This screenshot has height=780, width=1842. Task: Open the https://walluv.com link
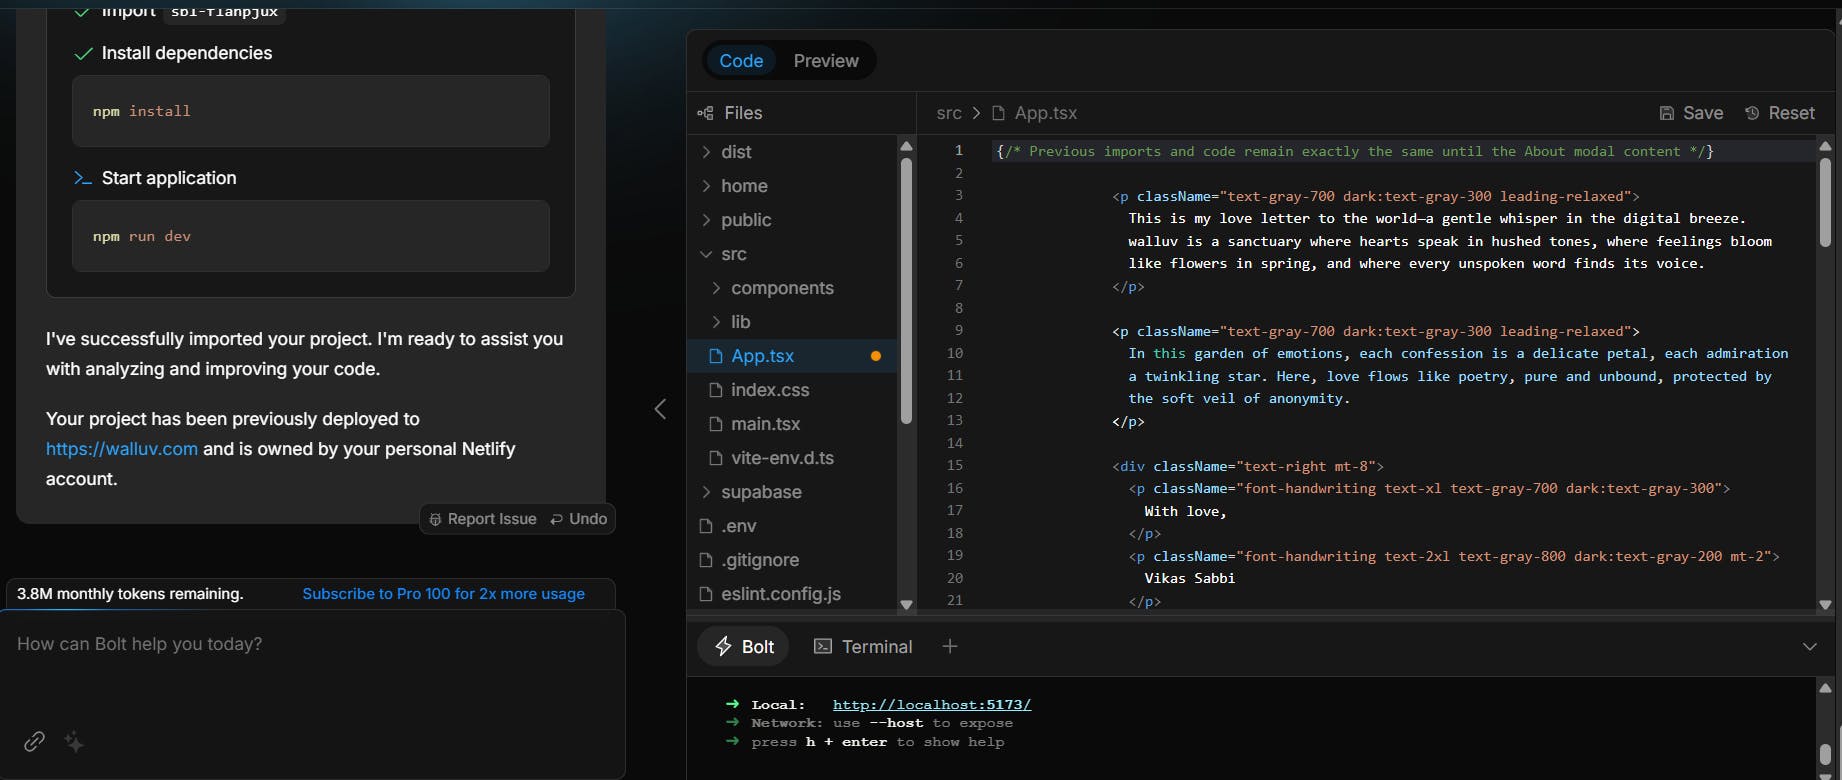(122, 449)
